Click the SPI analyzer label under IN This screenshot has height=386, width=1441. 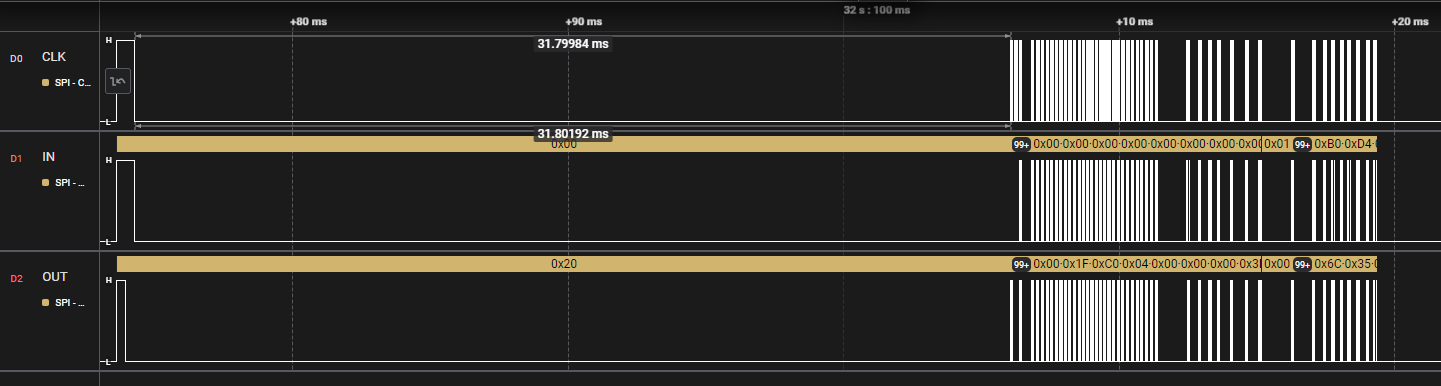pyautogui.click(x=70, y=182)
